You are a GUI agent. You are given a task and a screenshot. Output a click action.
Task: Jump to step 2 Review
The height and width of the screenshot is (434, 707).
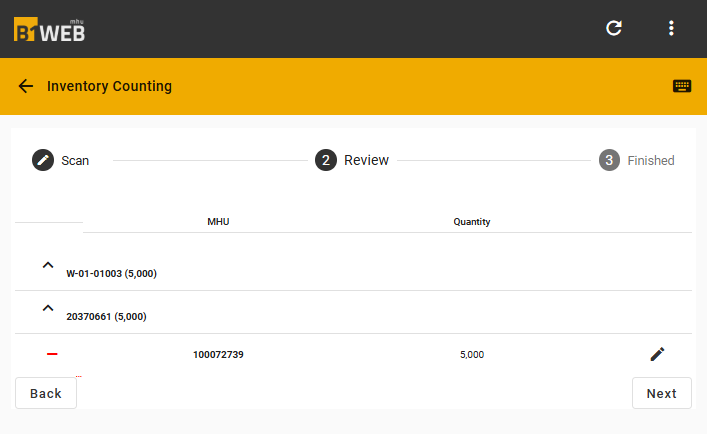[352, 160]
